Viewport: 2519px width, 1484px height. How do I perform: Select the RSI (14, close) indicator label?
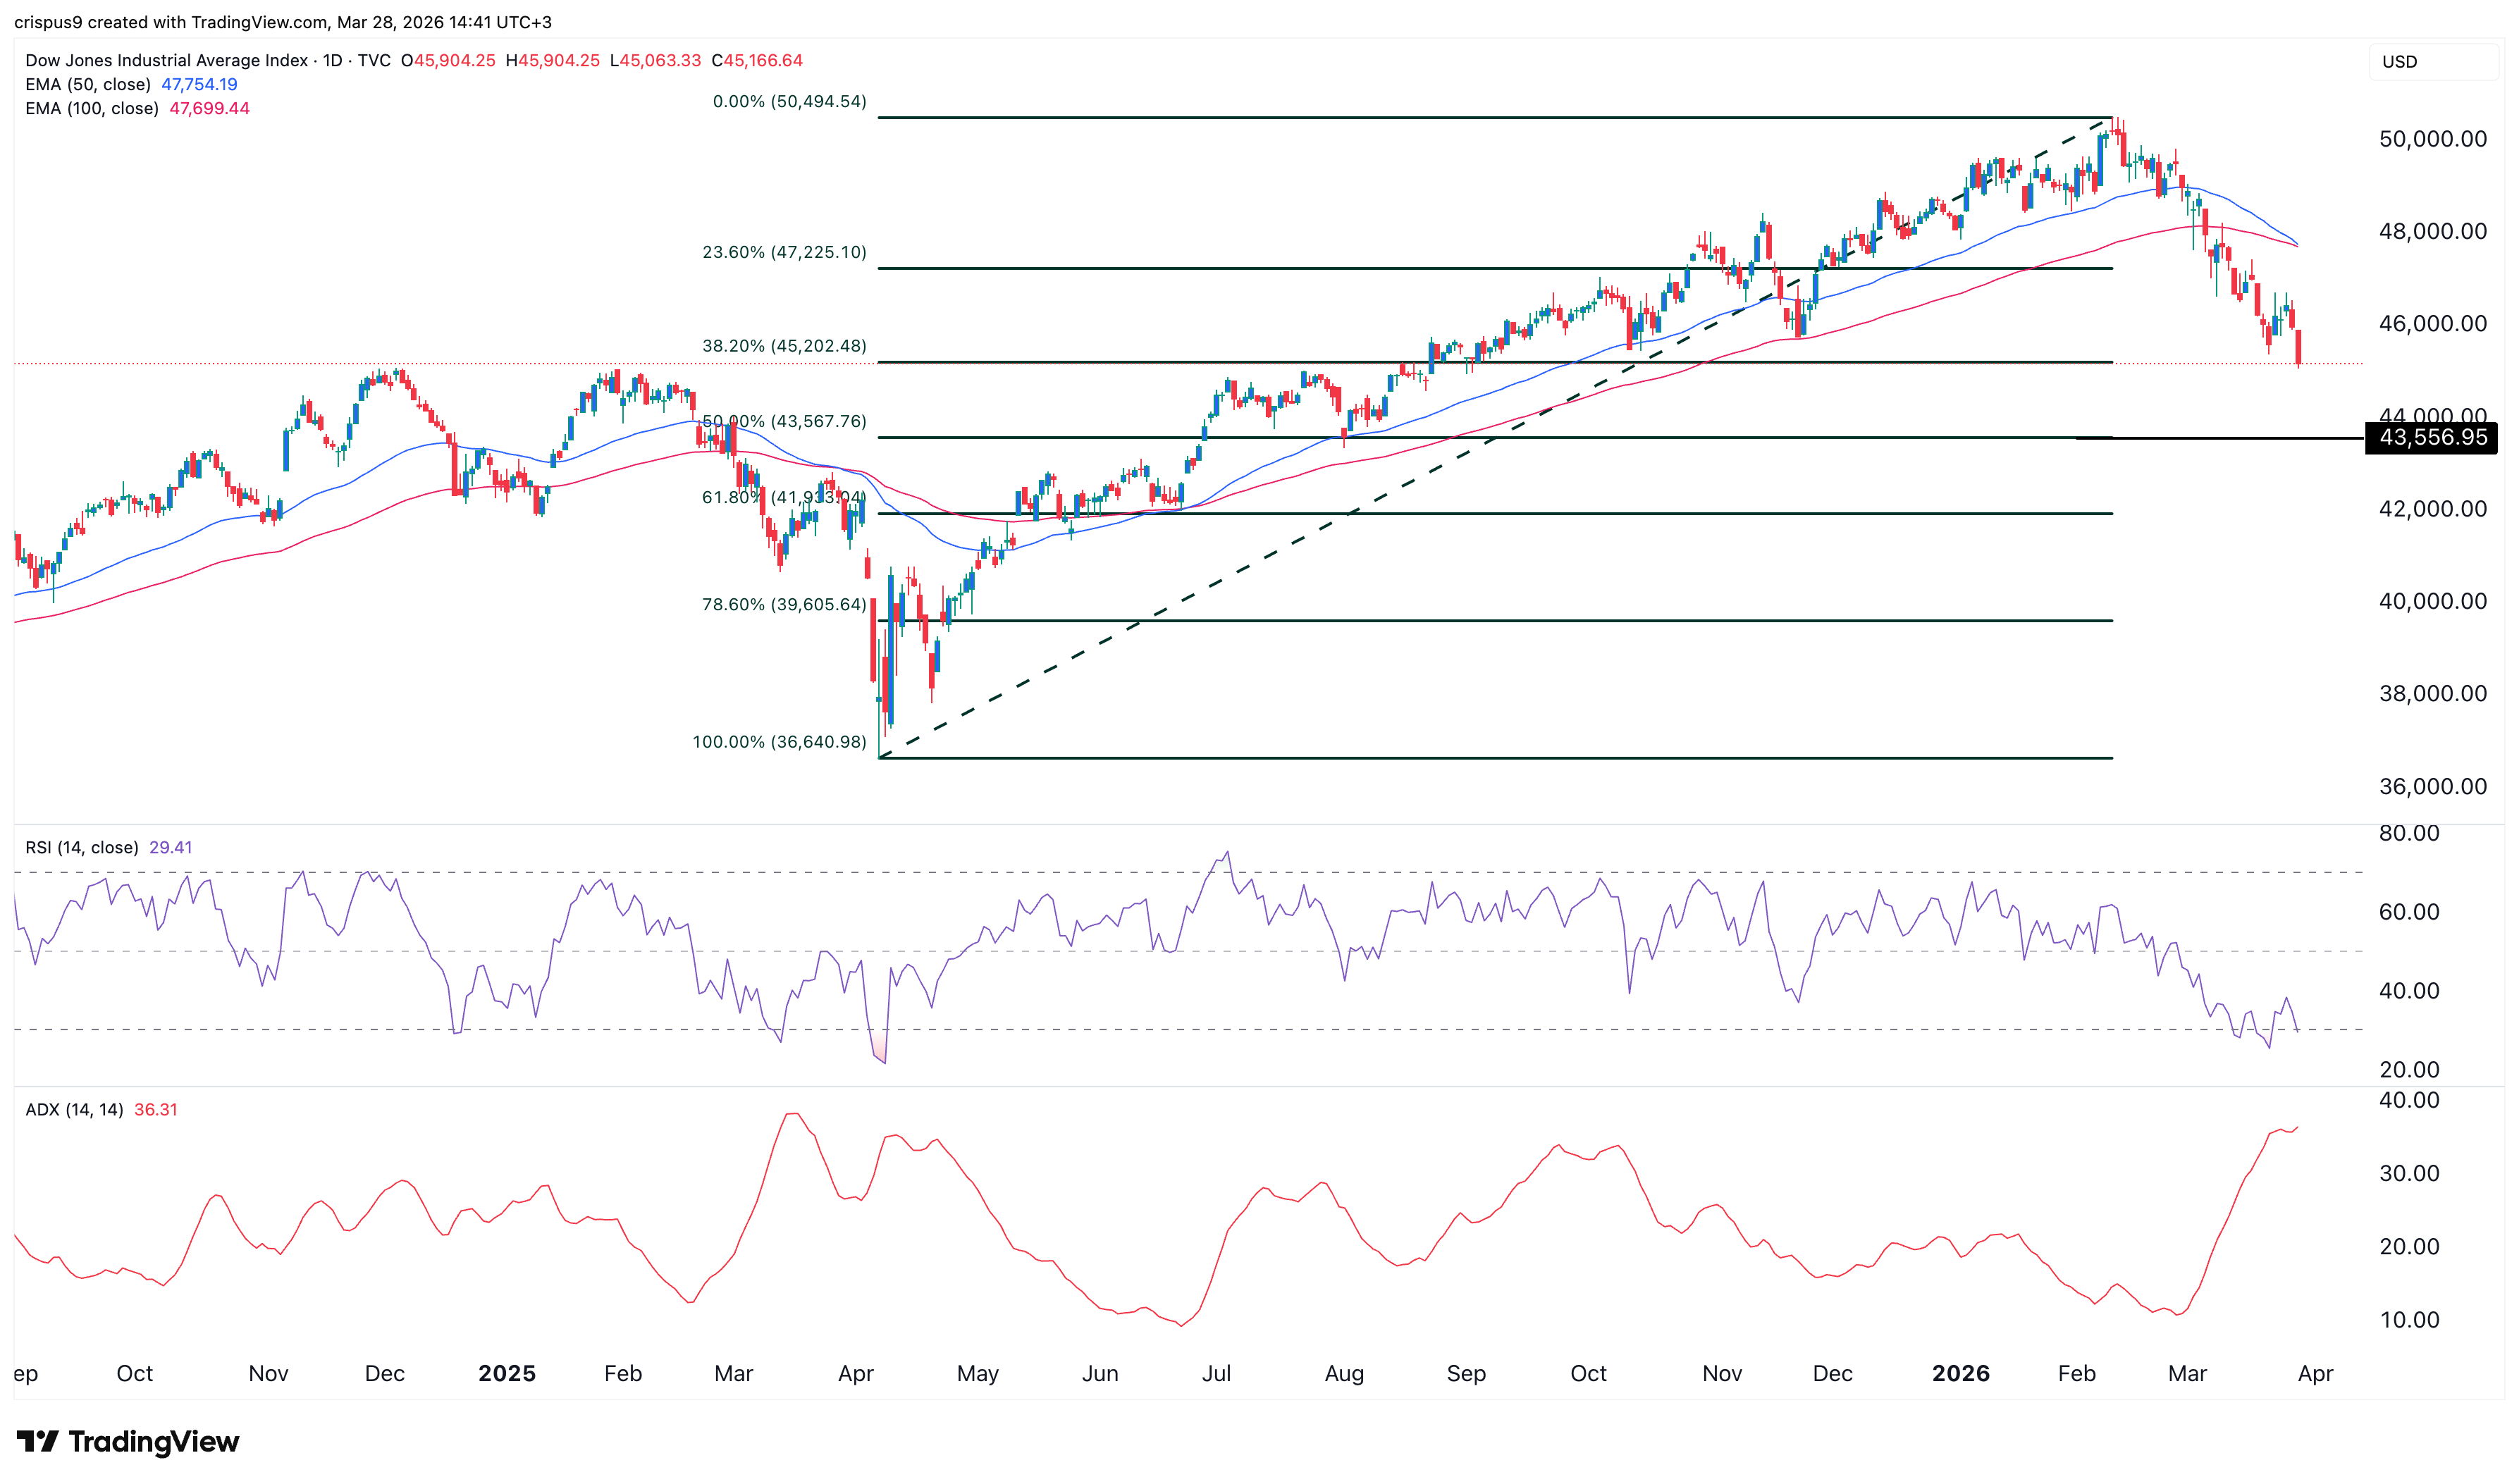(83, 847)
